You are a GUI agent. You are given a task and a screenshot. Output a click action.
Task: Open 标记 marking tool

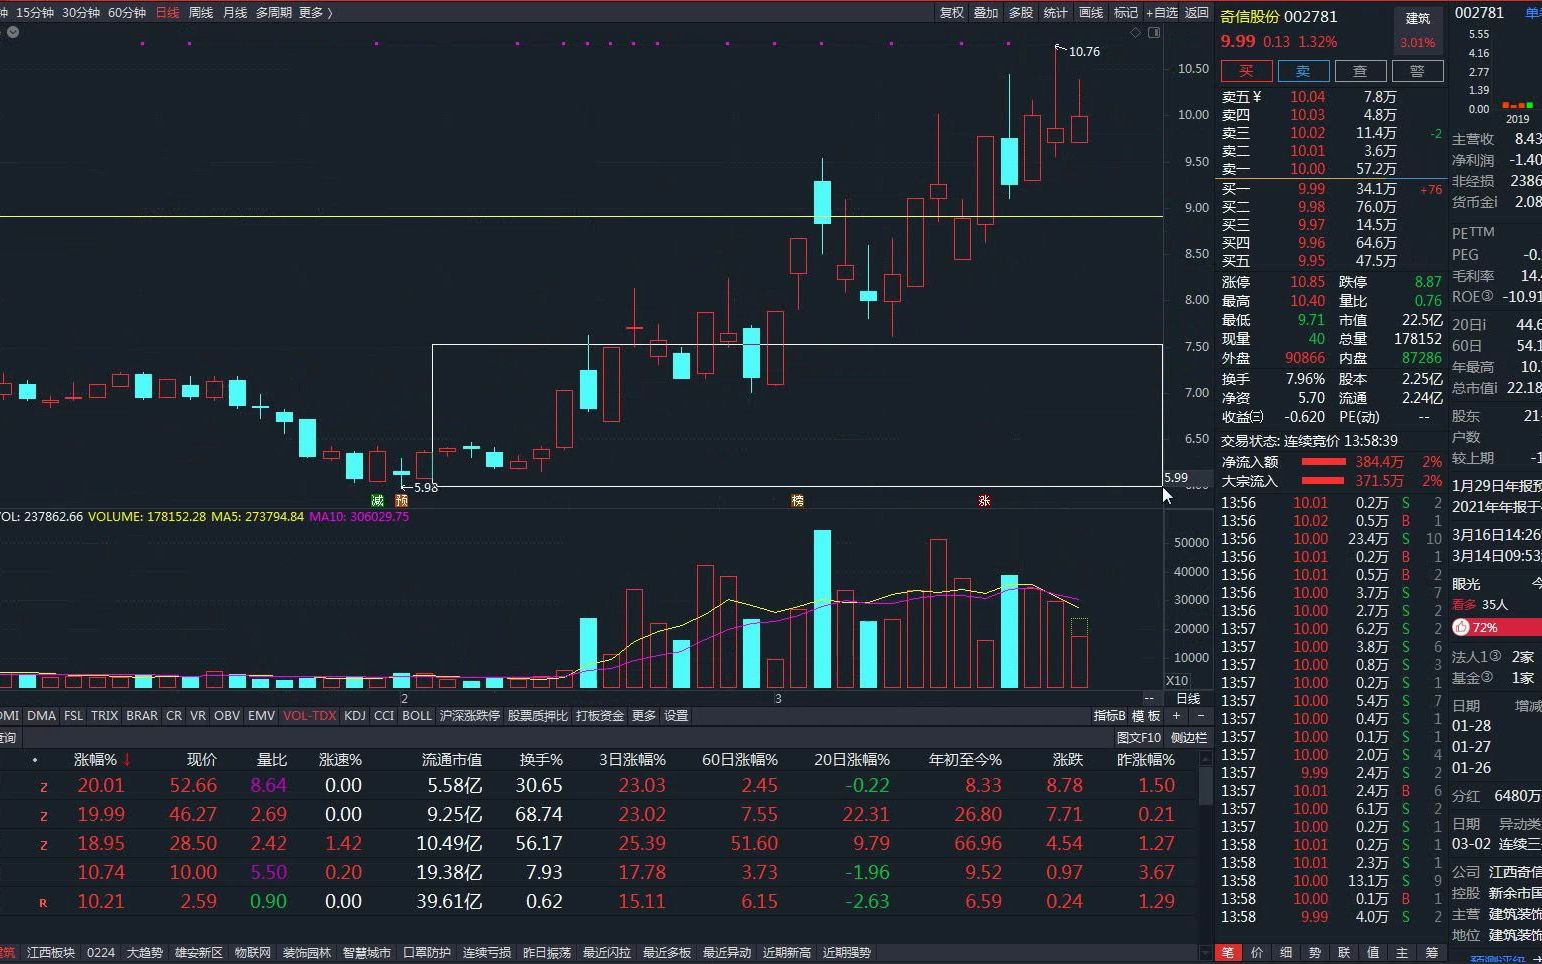point(1126,12)
